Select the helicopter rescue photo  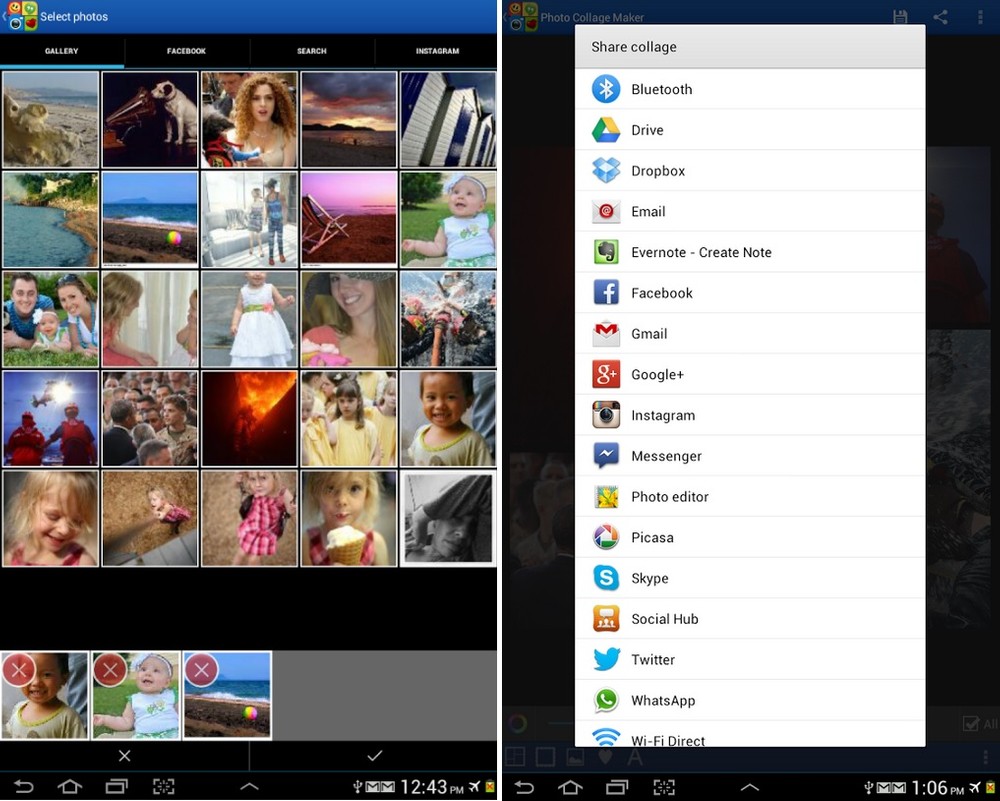point(50,418)
